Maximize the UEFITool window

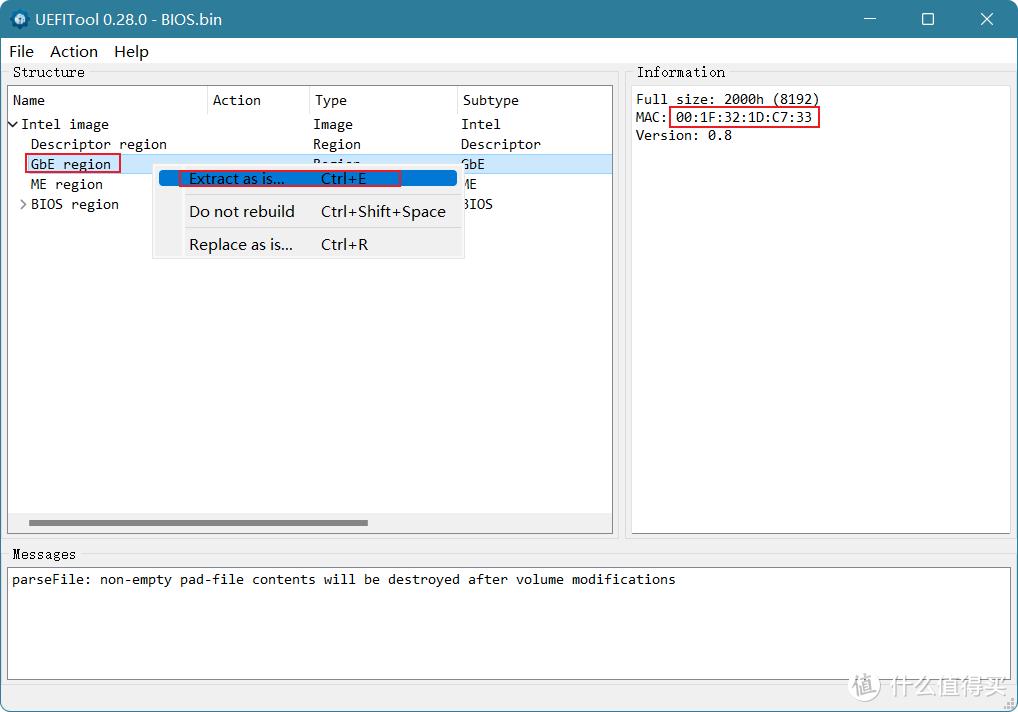927,19
